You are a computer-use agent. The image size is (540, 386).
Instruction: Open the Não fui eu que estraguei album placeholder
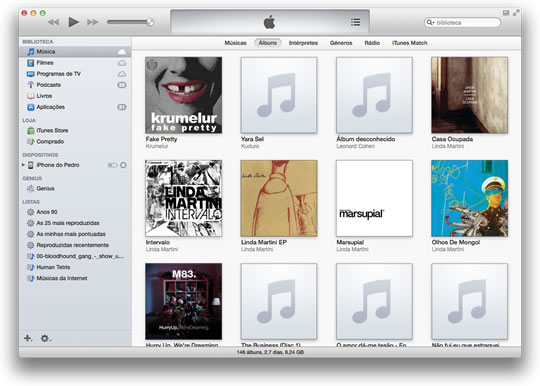470,302
